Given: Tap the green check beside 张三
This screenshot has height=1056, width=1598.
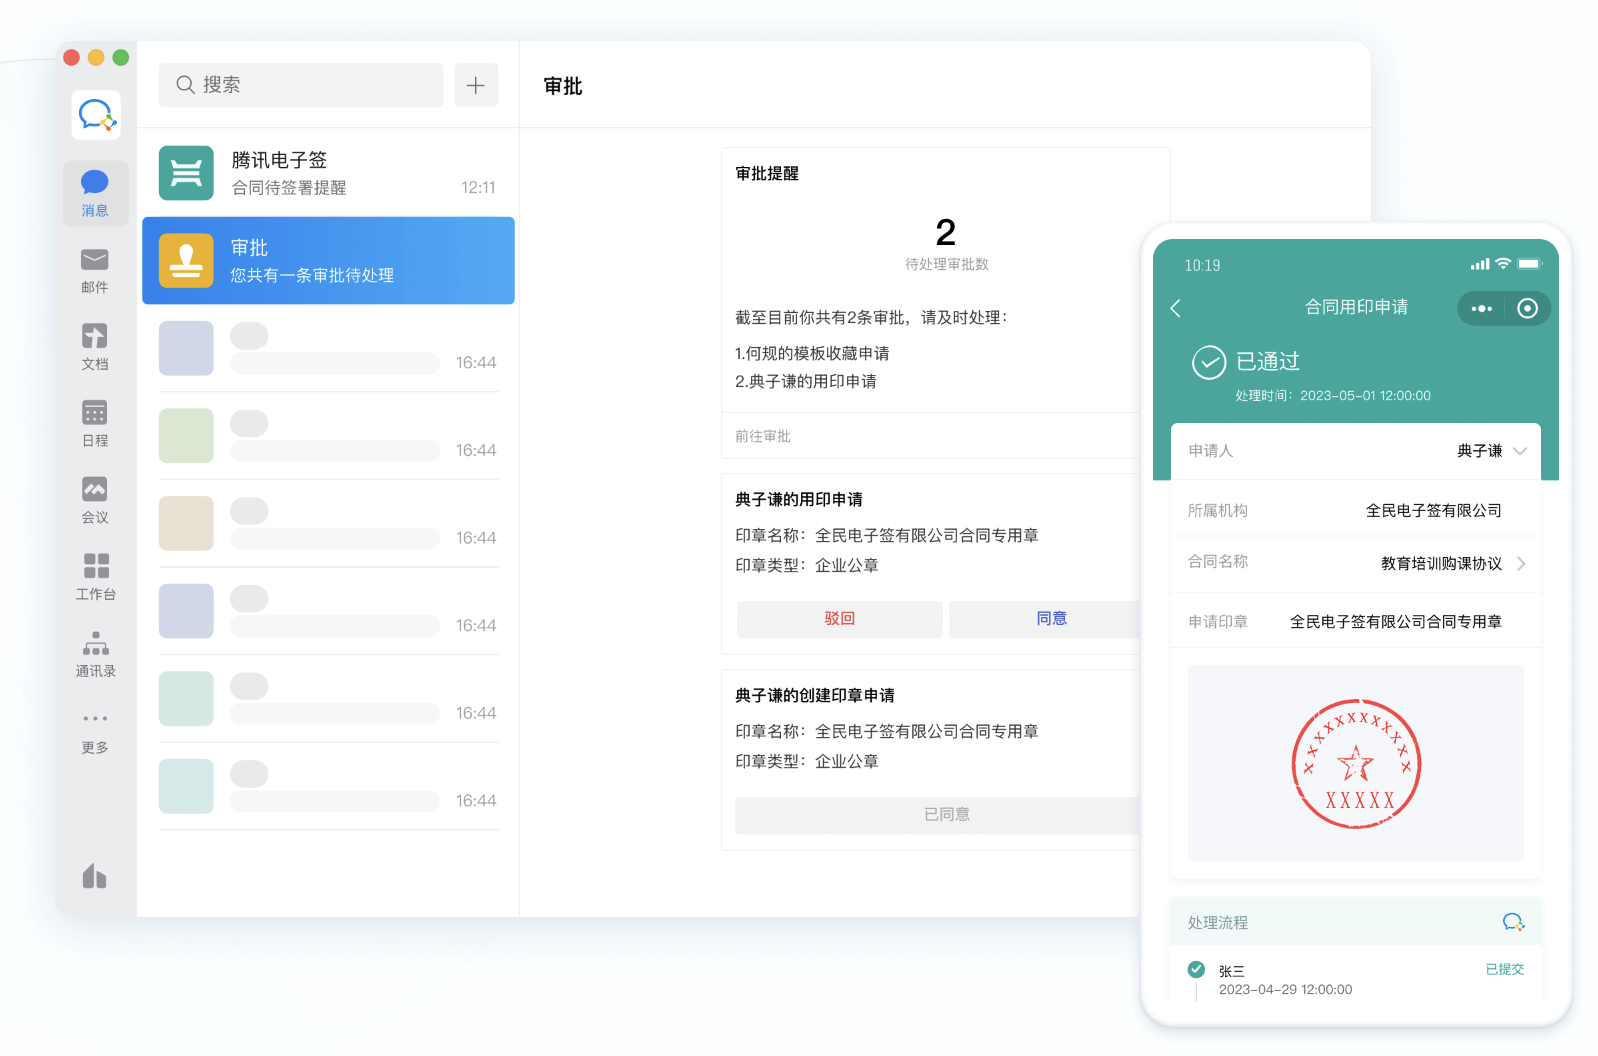Looking at the screenshot, I should pyautogui.click(x=1196, y=969).
